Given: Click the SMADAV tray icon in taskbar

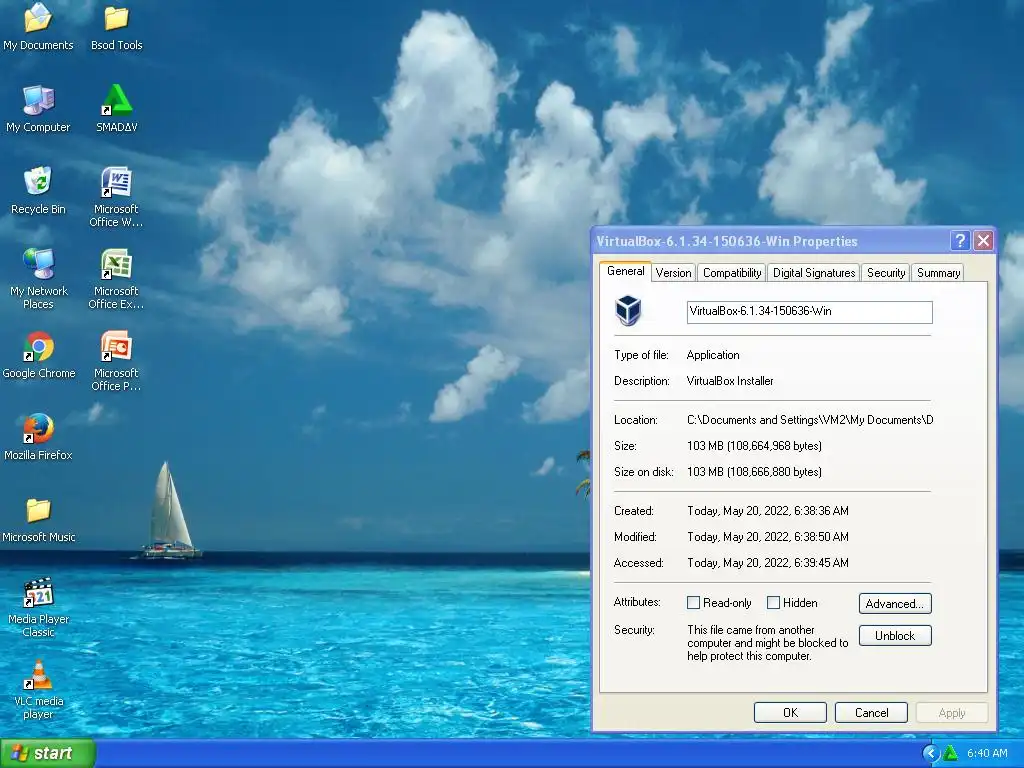Looking at the screenshot, I should (951, 753).
